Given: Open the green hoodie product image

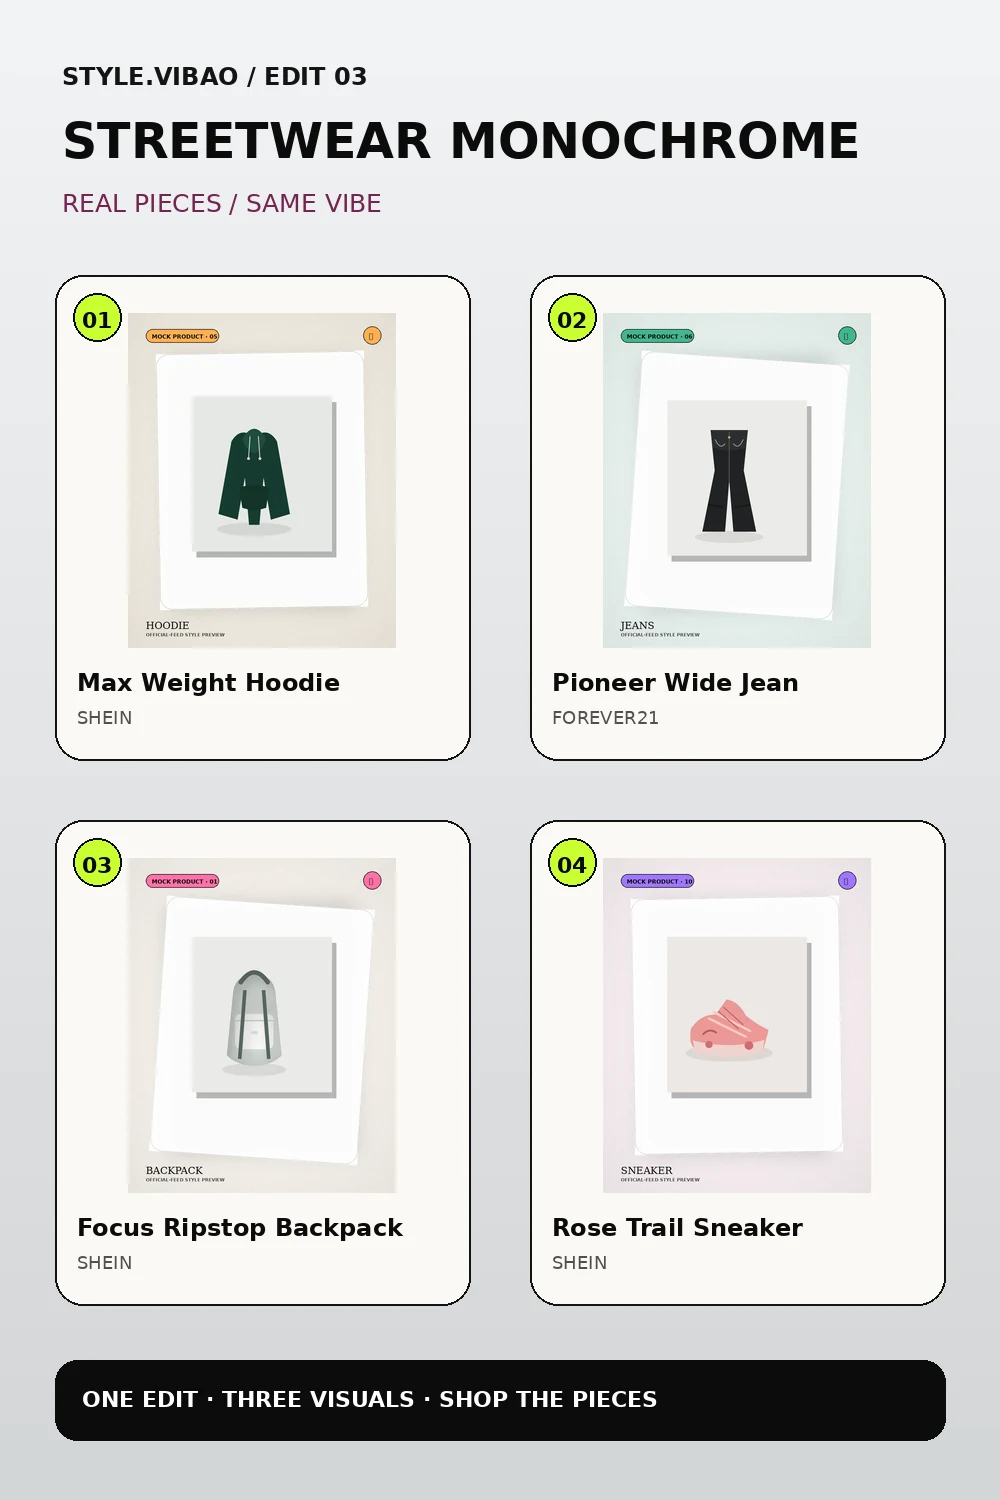Looking at the screenshot, I should tap(262, 480).
